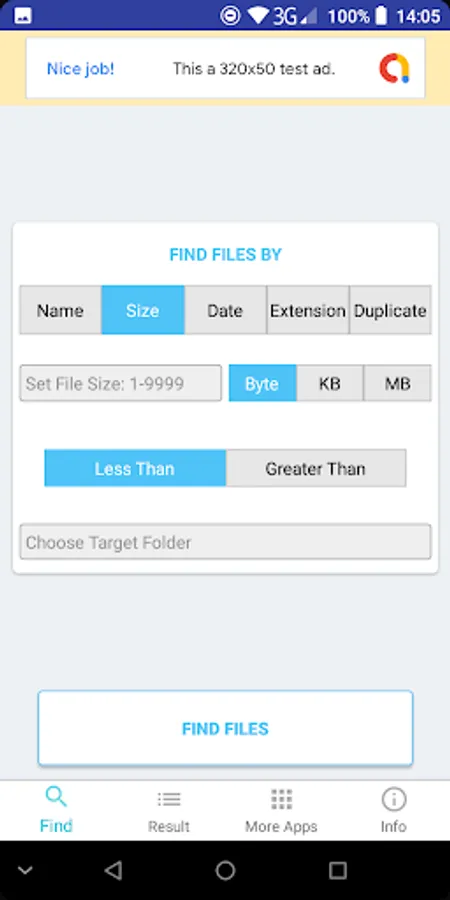Tap the Android home circle

pyautogui.click(x=225, y=871)
